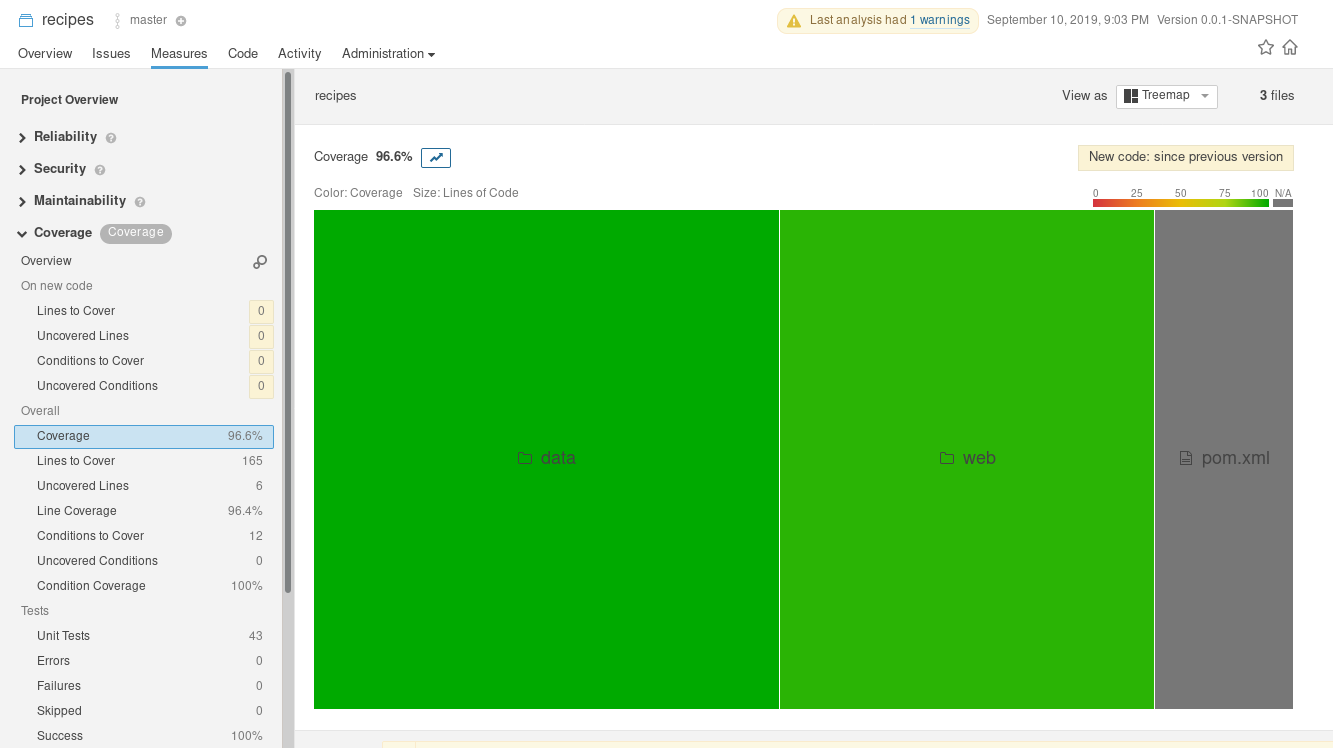This screenshot has width=1333, height=748.
Task: Select Unit Tests 43 measure
Action: point(144,636)
